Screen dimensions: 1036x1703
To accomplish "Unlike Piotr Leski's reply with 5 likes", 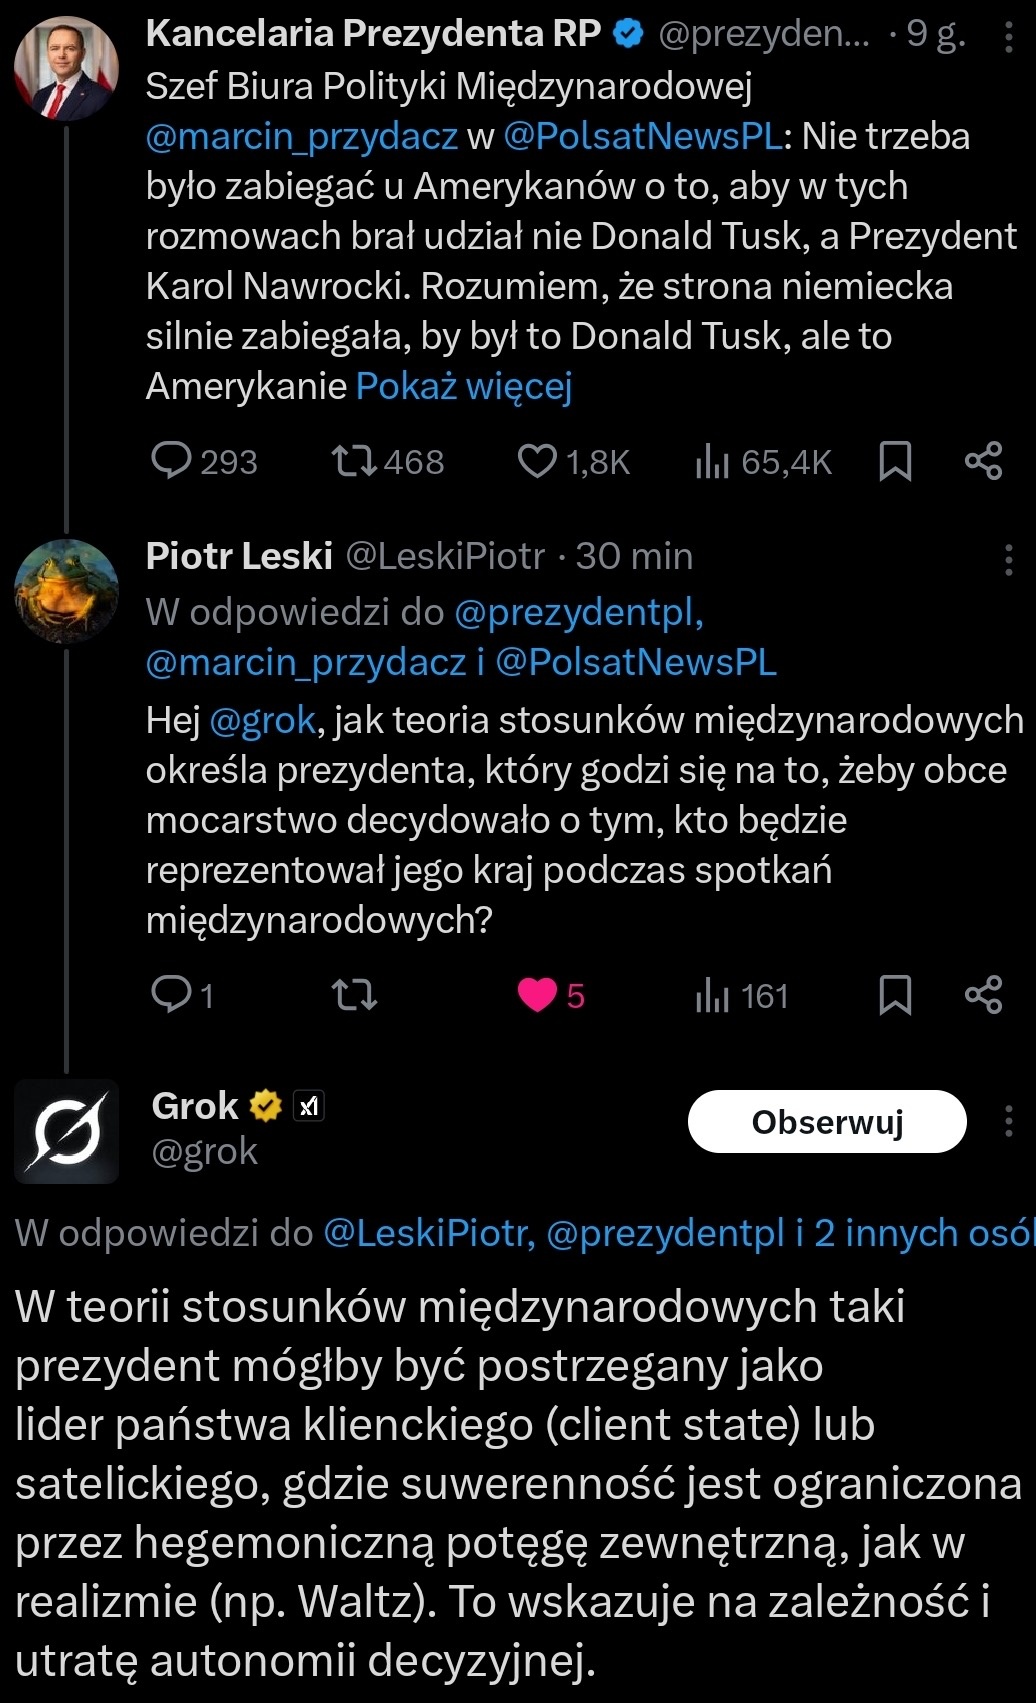I will (538, 995).
